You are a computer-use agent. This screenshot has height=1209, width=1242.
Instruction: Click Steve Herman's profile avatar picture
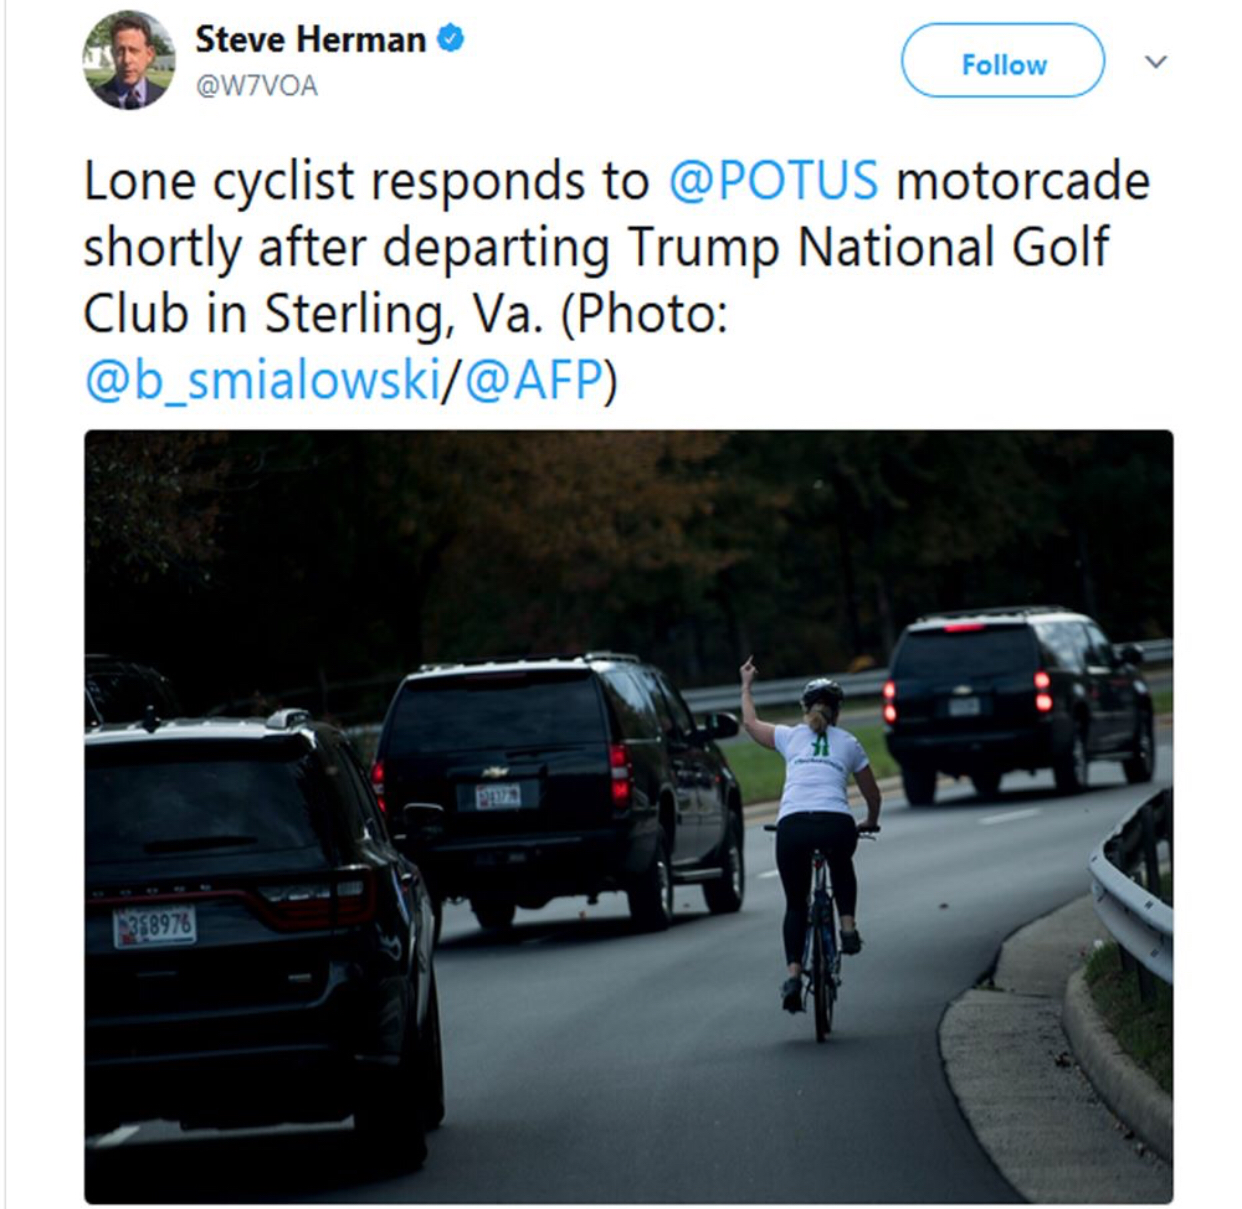pos(127,62)
